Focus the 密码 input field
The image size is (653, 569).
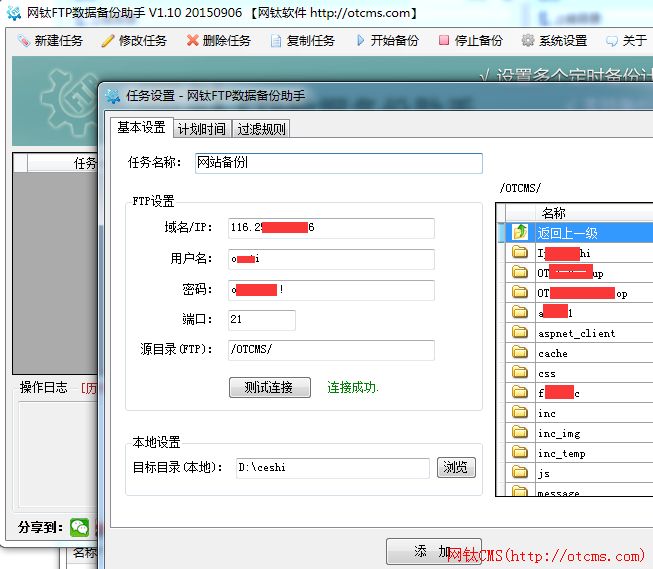[331, 290]
